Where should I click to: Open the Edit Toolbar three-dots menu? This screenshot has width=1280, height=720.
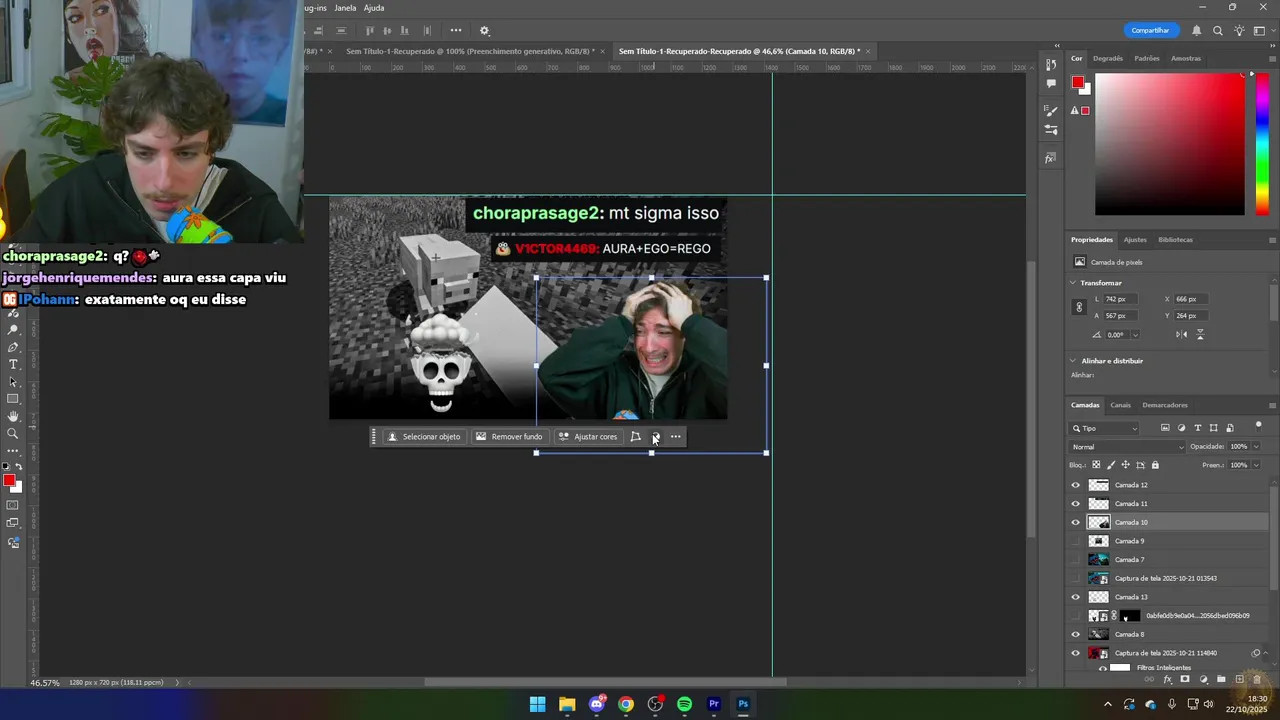tap(13, 450)
